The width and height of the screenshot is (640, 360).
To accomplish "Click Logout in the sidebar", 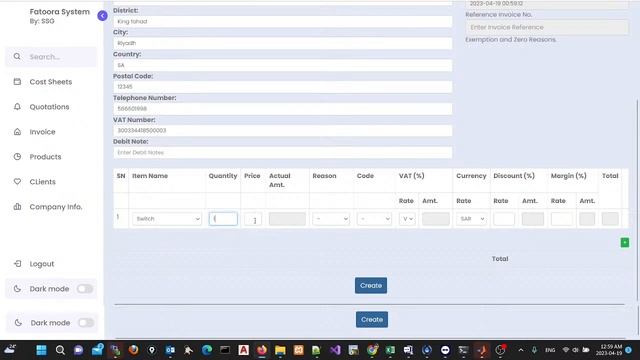I will point(42,264).
